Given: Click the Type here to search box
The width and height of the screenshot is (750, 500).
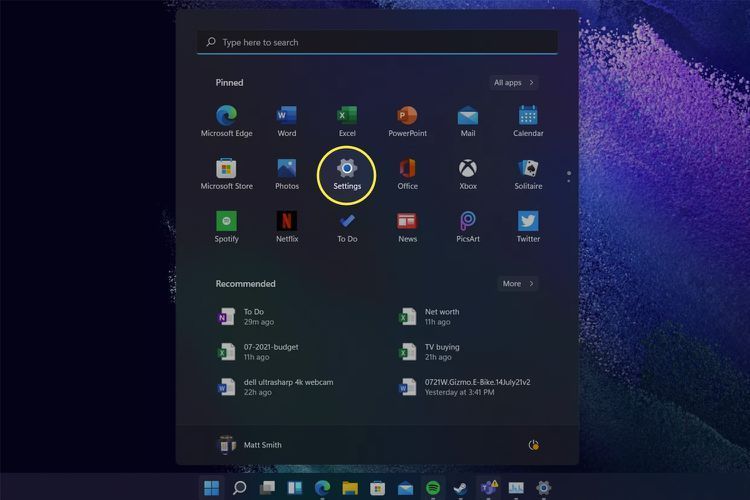Looking at the screenshot, I should (377, 42).
